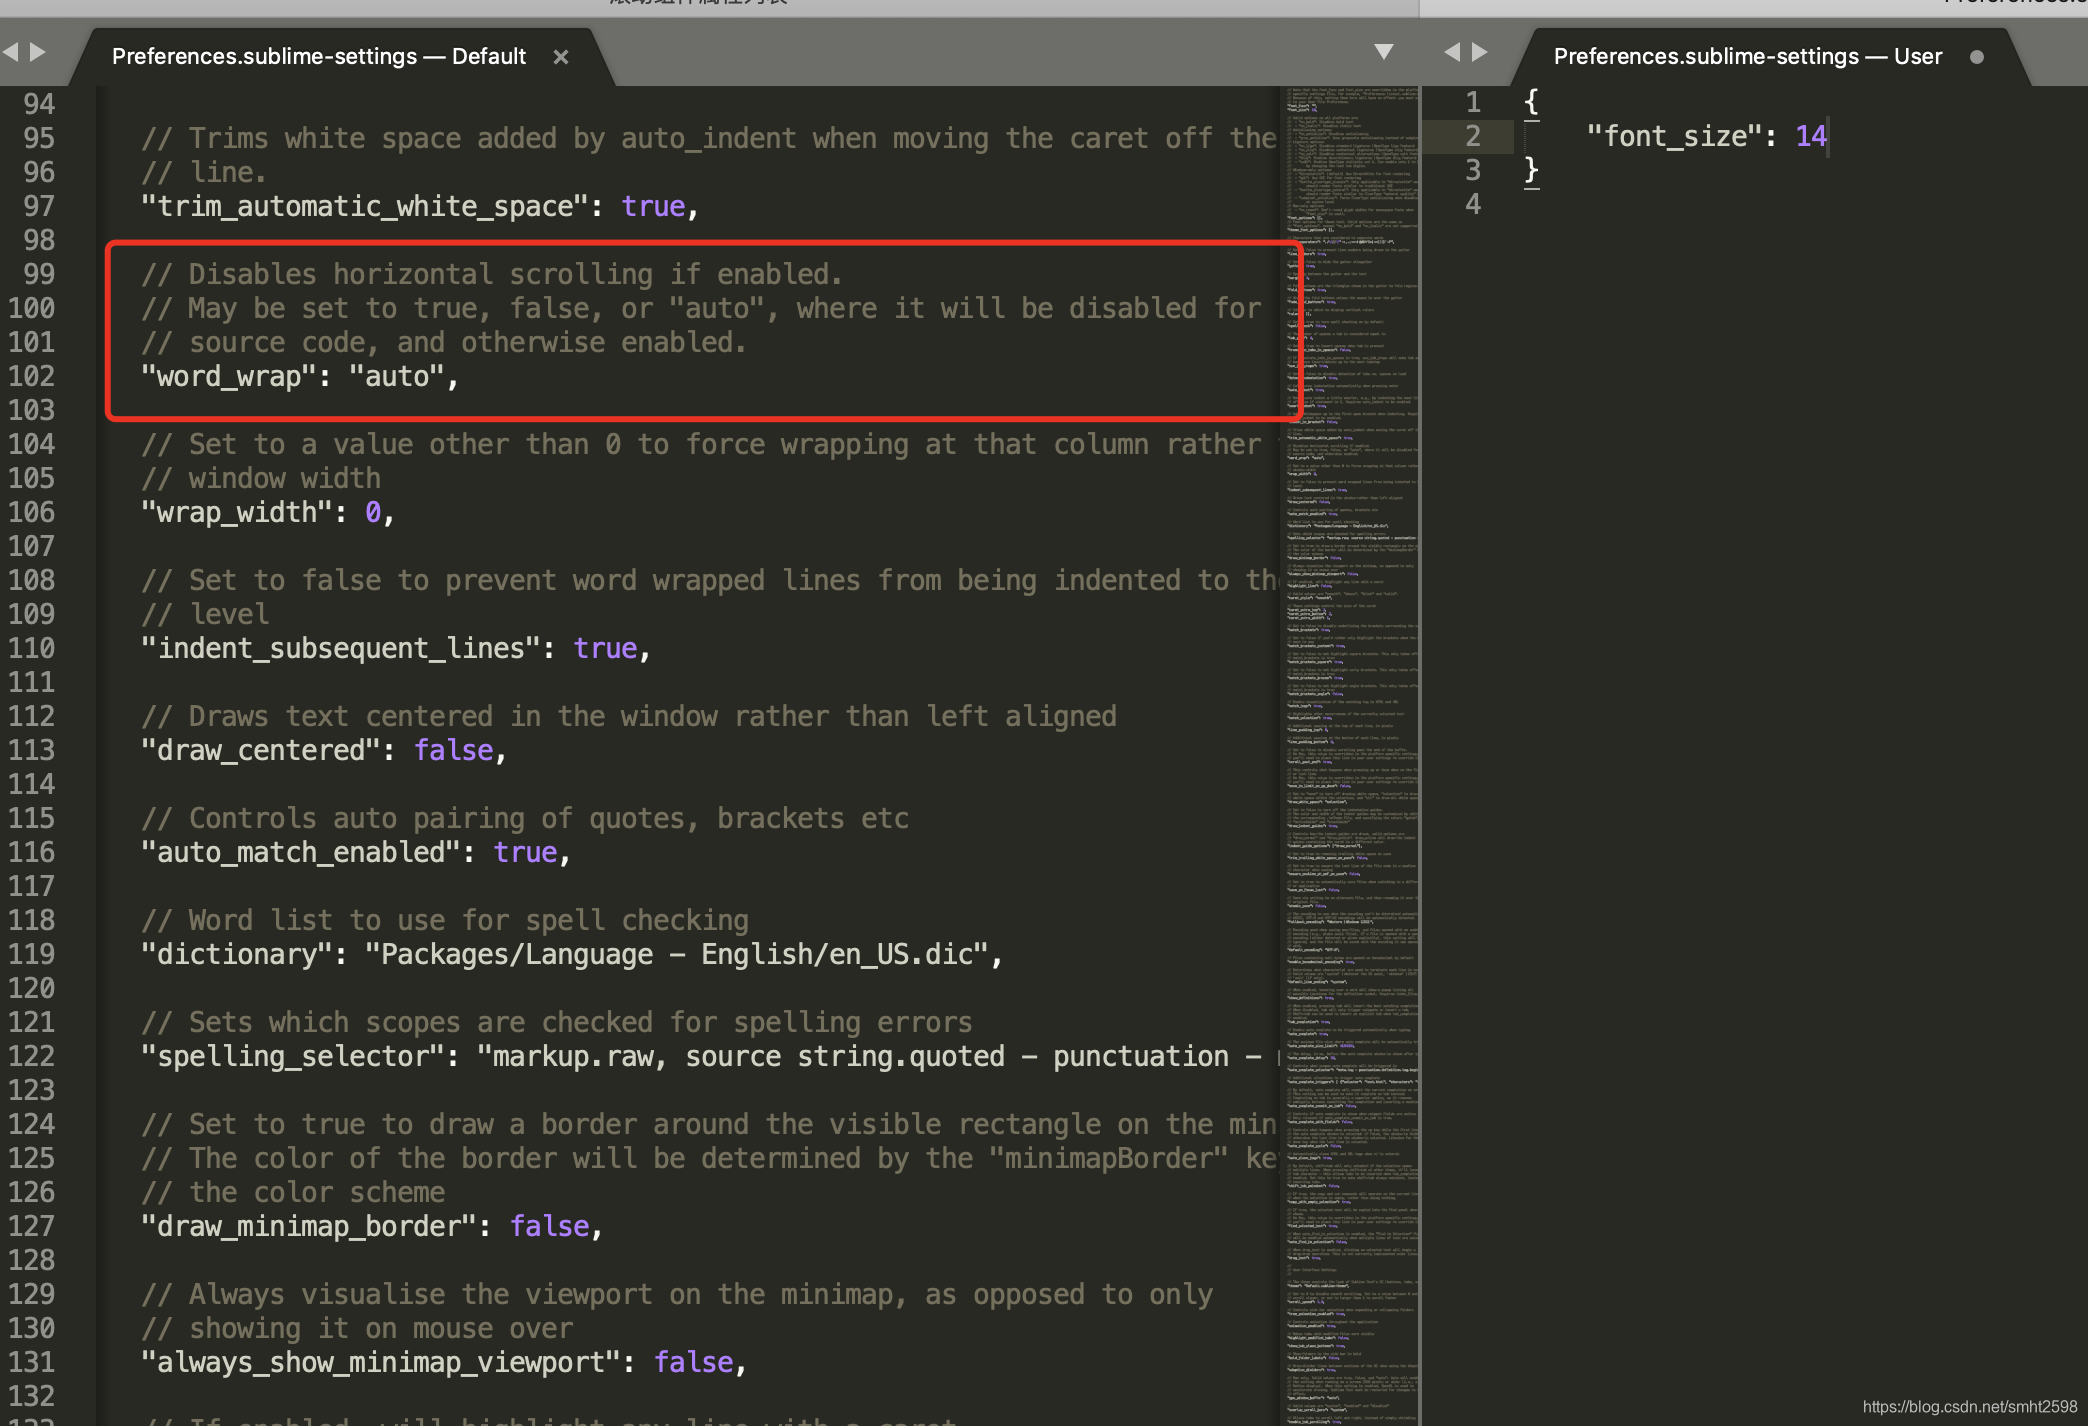This screenshot has height=1426, width=2088.
Task: Click the forward navigation arrow in the left pane
Action: (x=38, y=50)
